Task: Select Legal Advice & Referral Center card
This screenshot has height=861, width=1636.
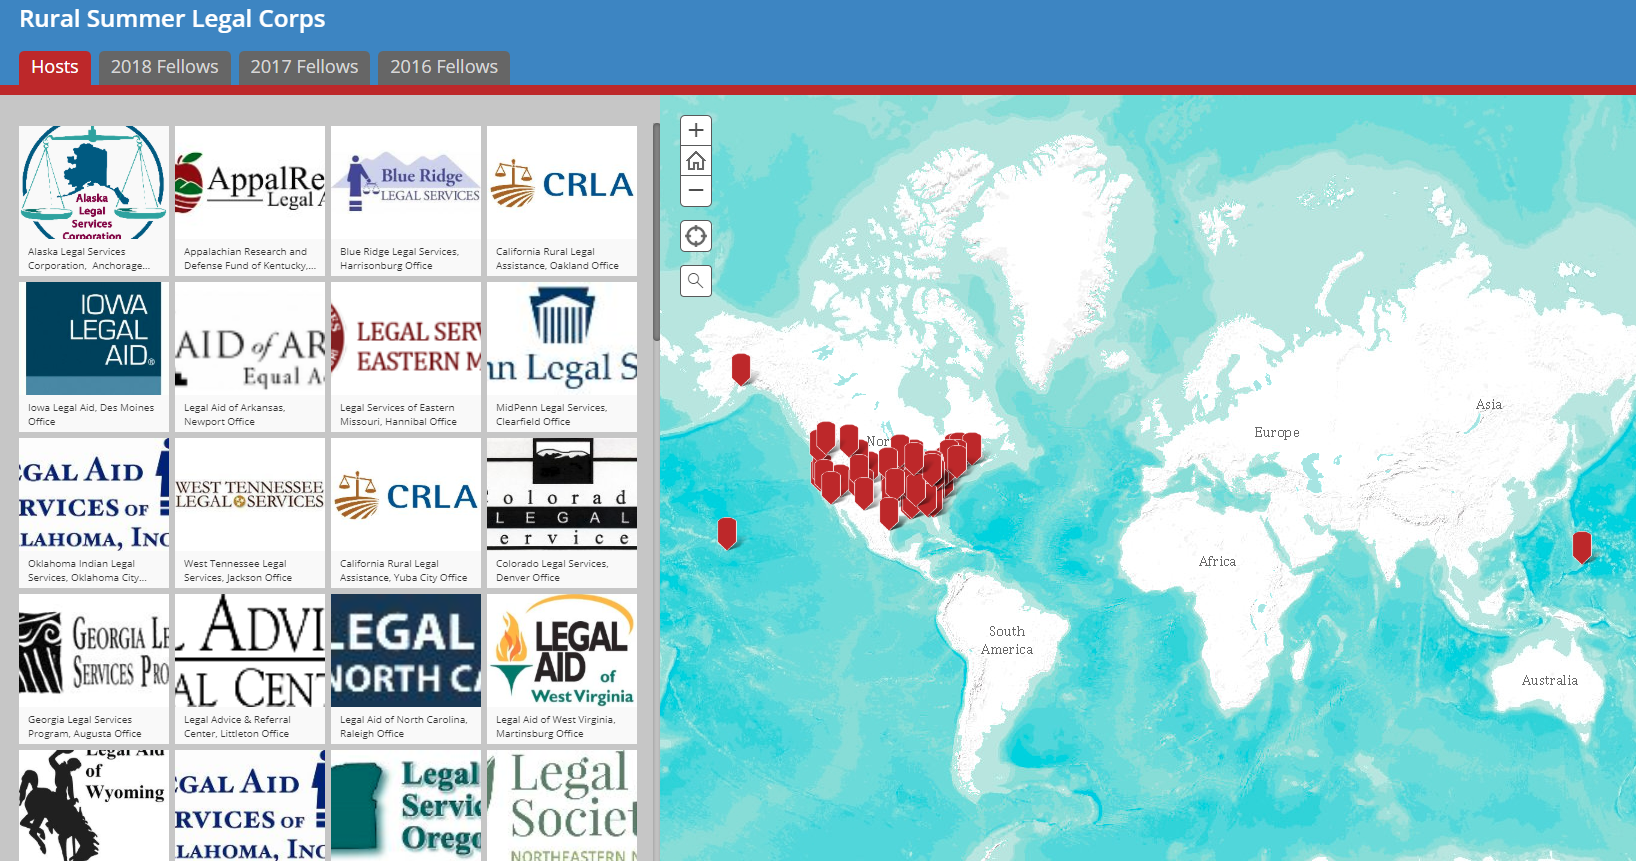Action: click(x=250, y=669)
